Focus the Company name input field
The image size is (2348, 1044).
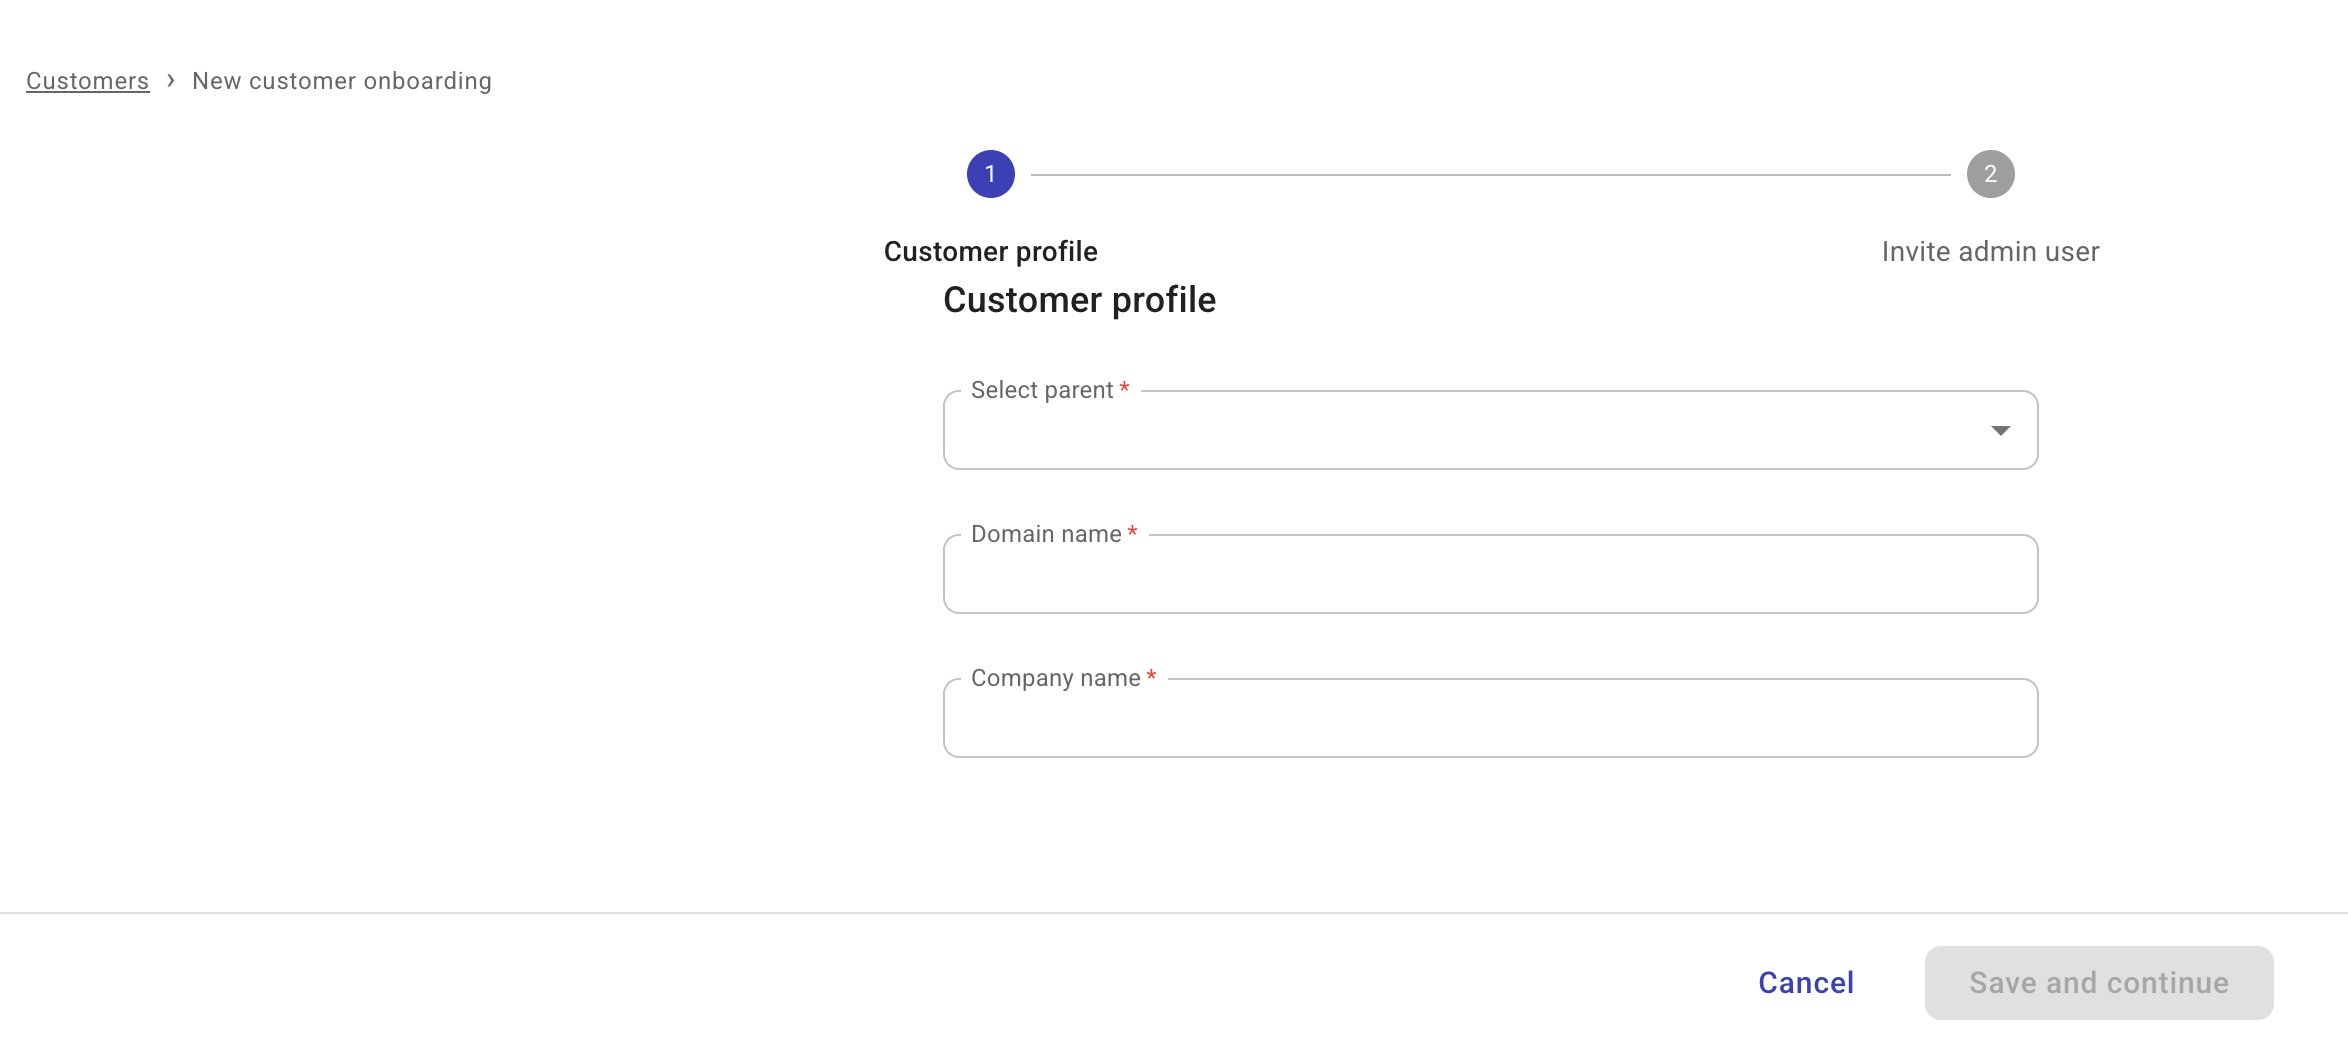[1489, 718]
